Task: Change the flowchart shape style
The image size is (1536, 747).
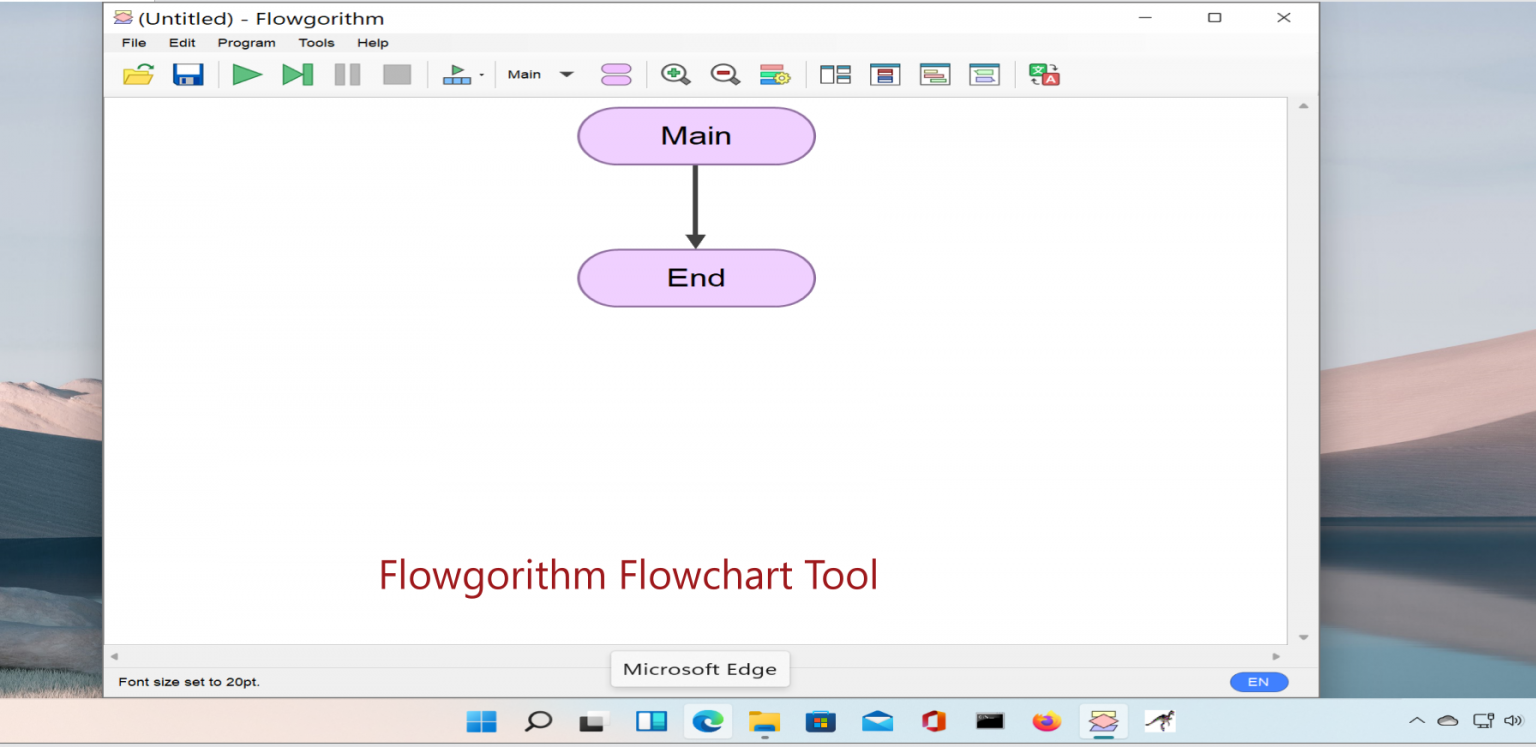Action: [x=616, y=73]
